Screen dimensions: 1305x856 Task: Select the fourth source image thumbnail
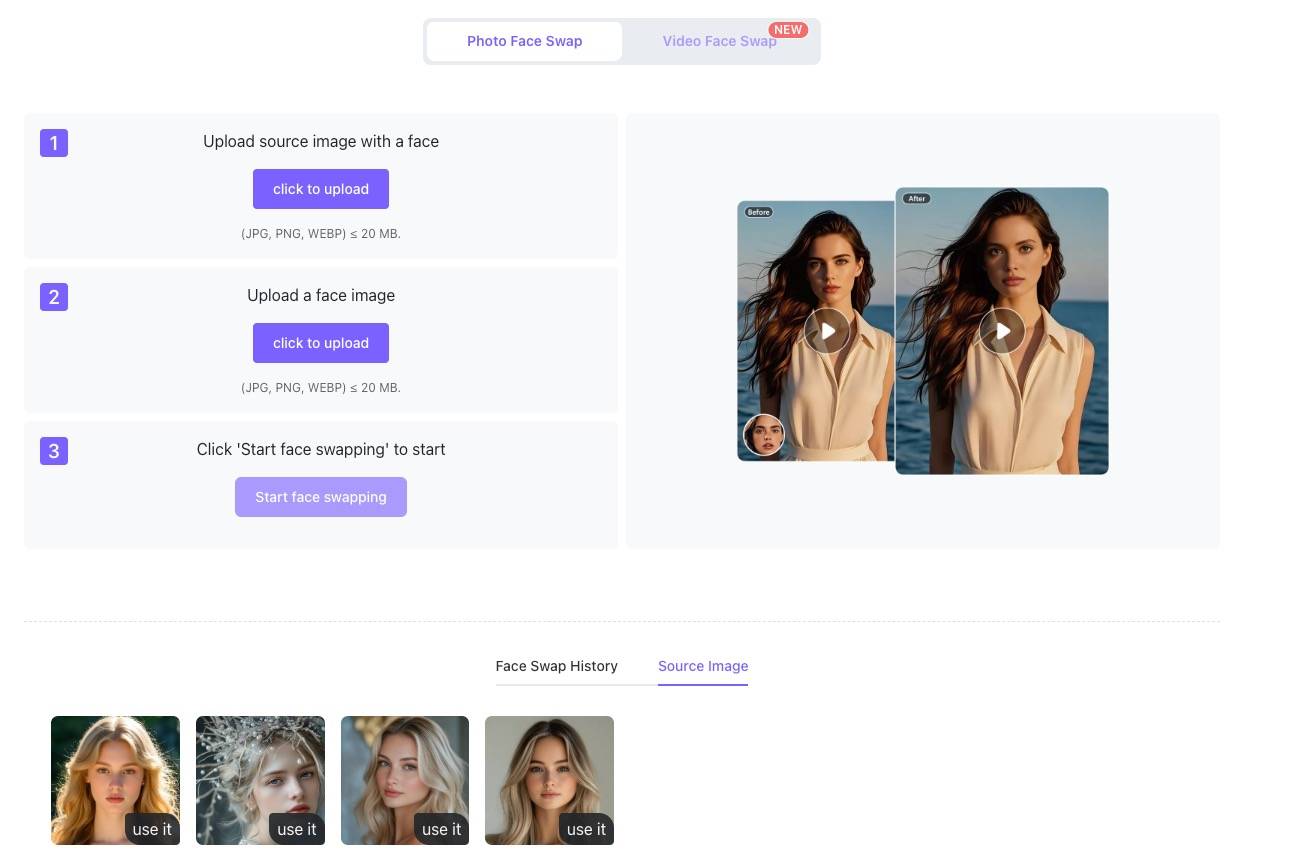coord(585,829)
